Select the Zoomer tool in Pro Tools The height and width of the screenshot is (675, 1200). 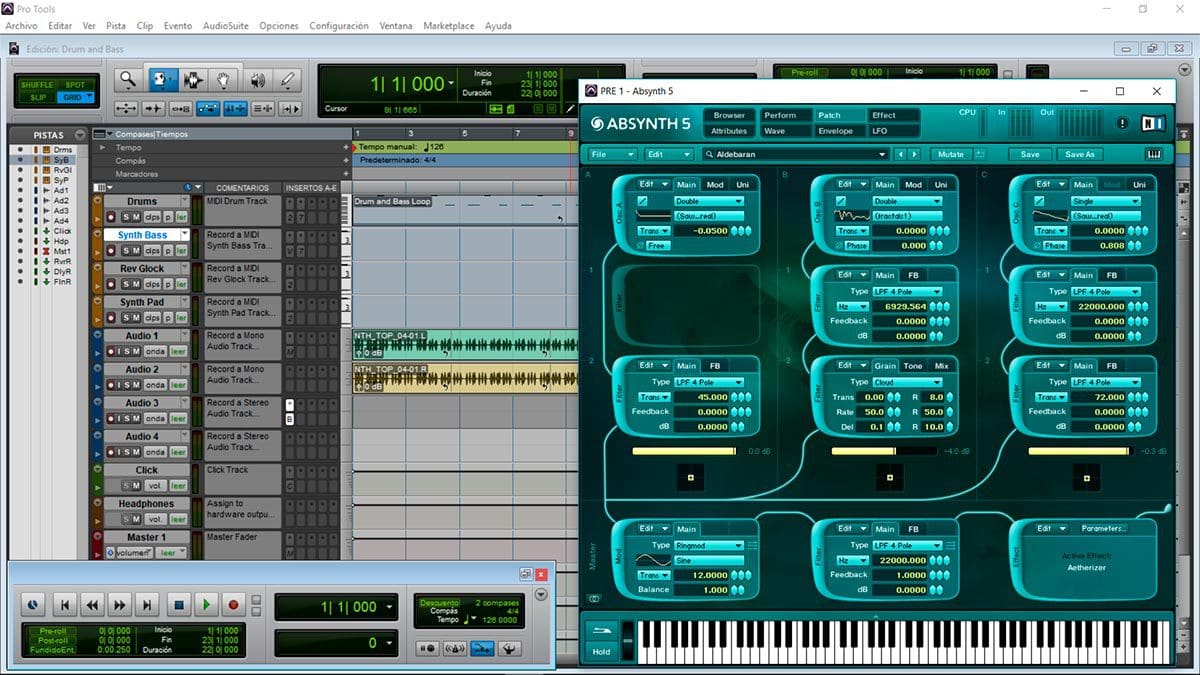tap(127, 81)
